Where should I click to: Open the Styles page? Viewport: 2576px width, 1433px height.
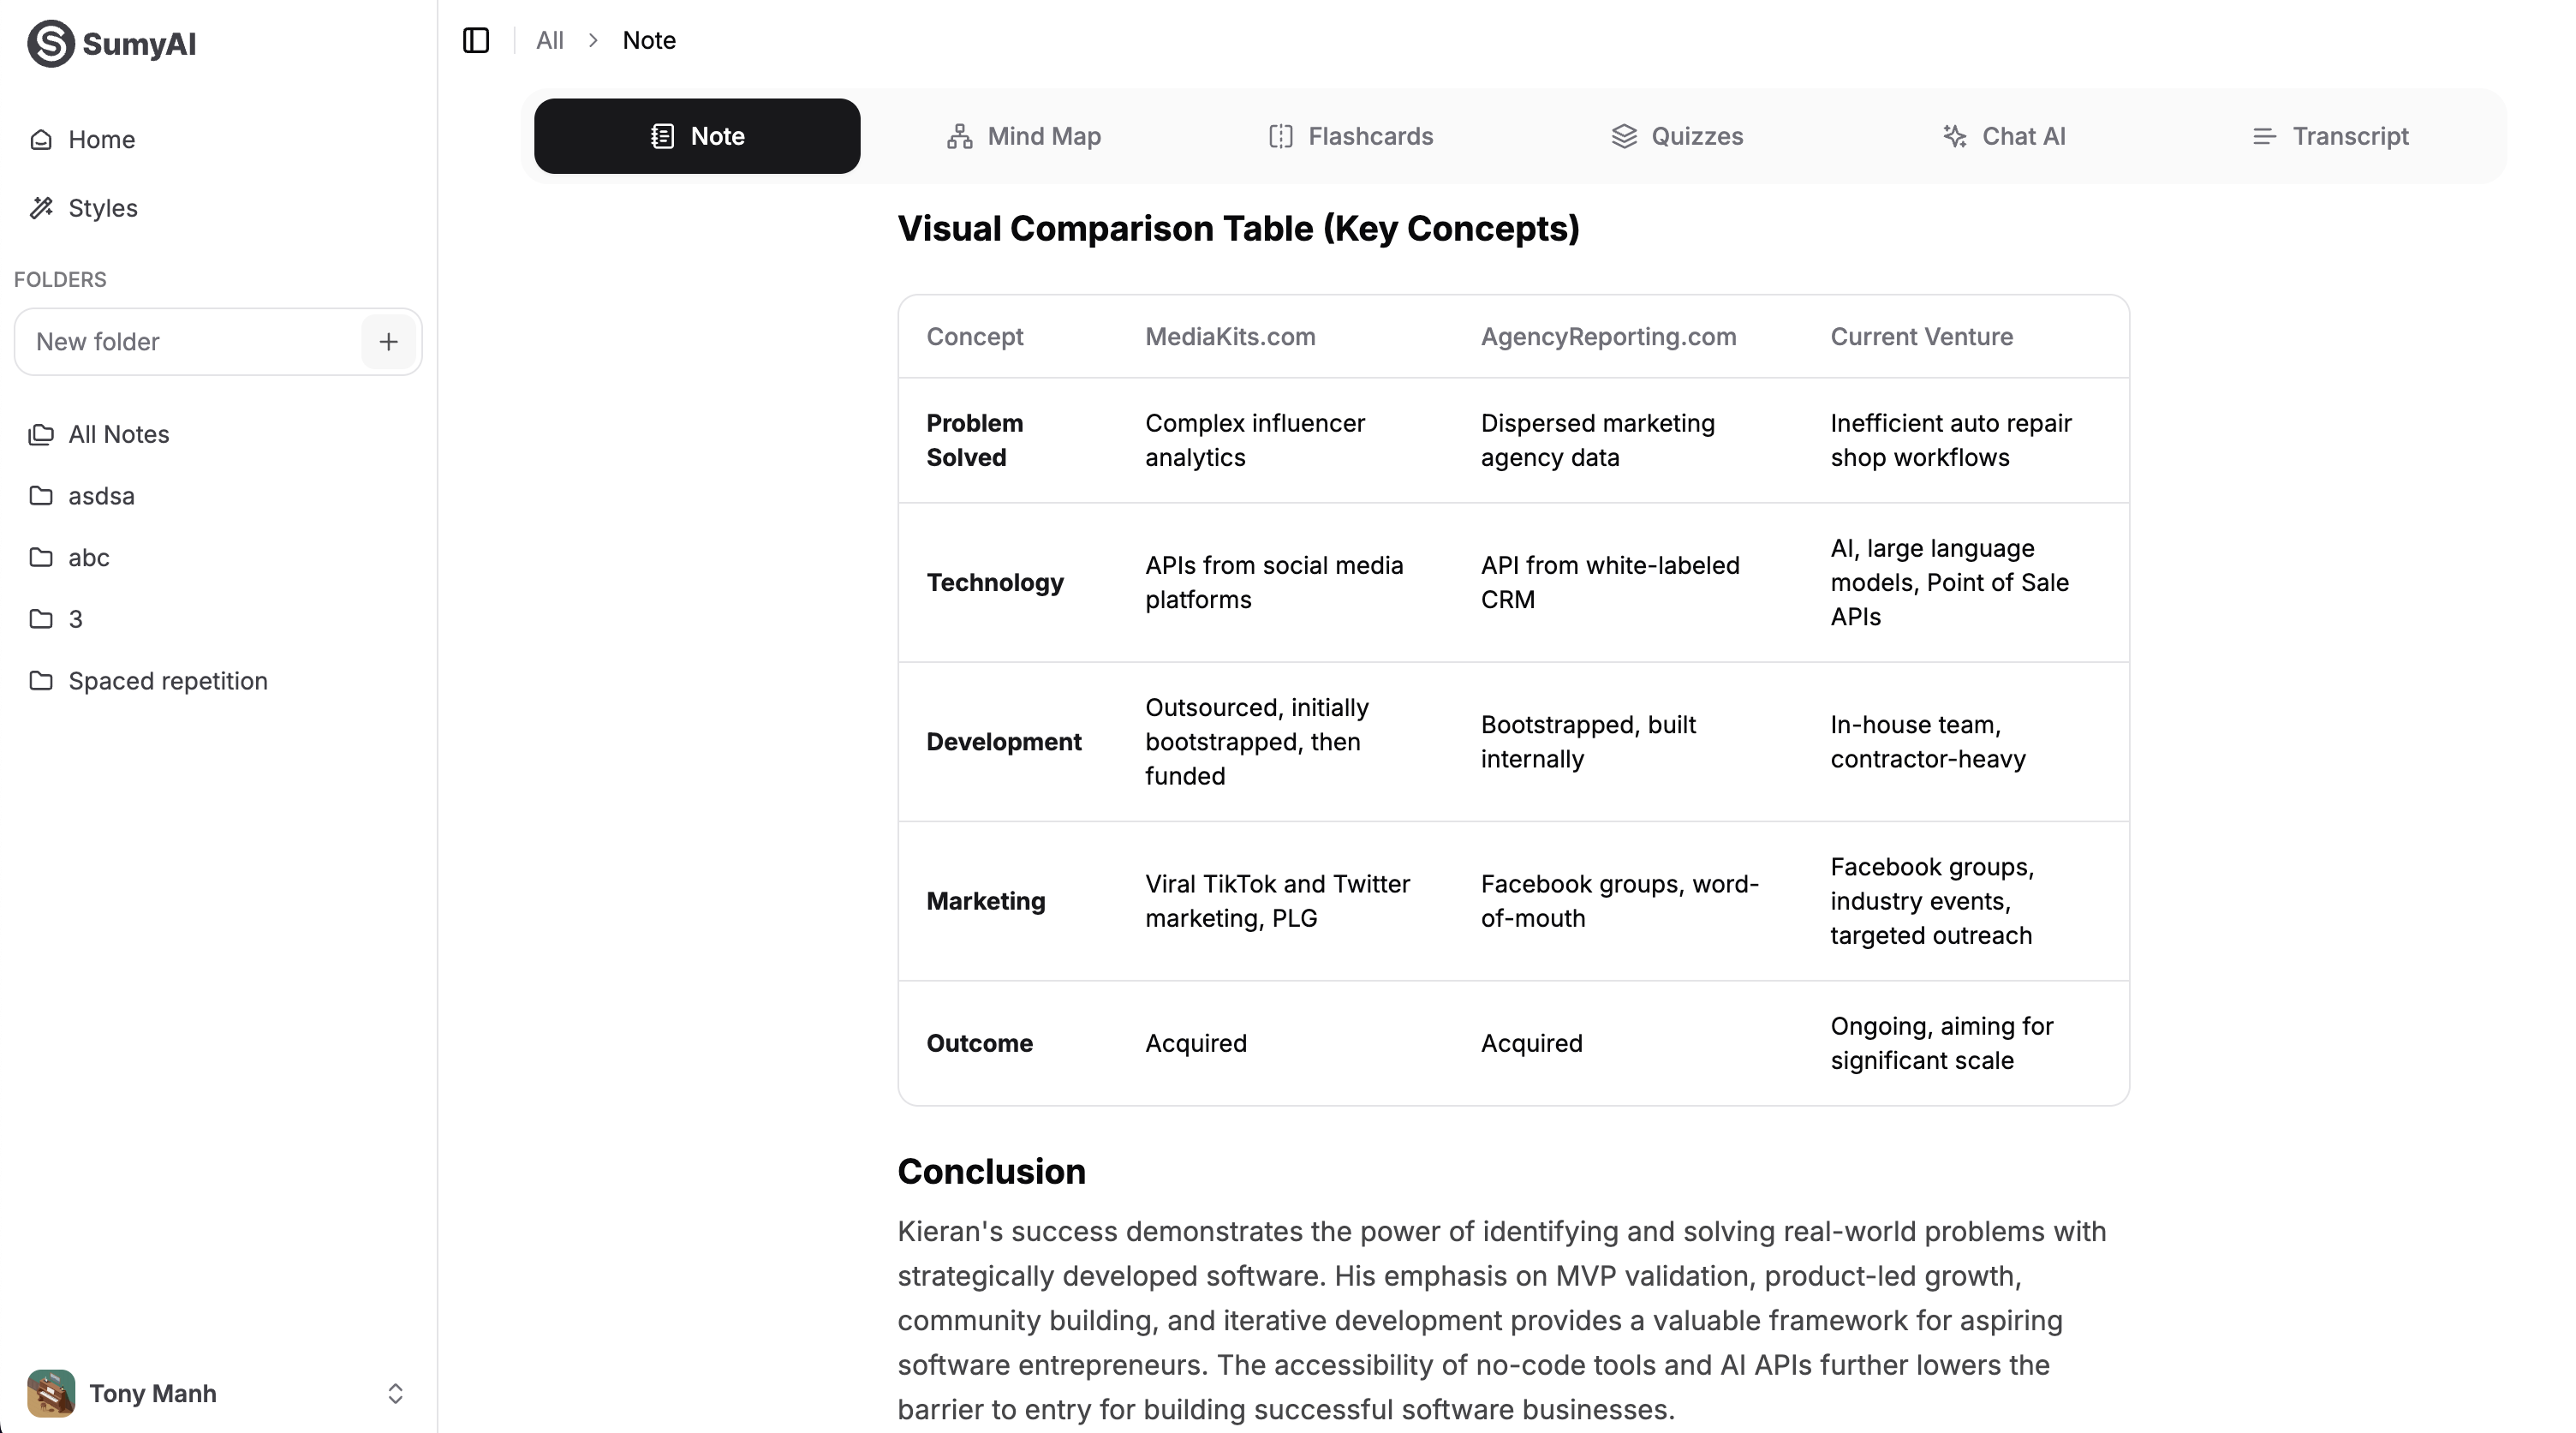[102, 208]
